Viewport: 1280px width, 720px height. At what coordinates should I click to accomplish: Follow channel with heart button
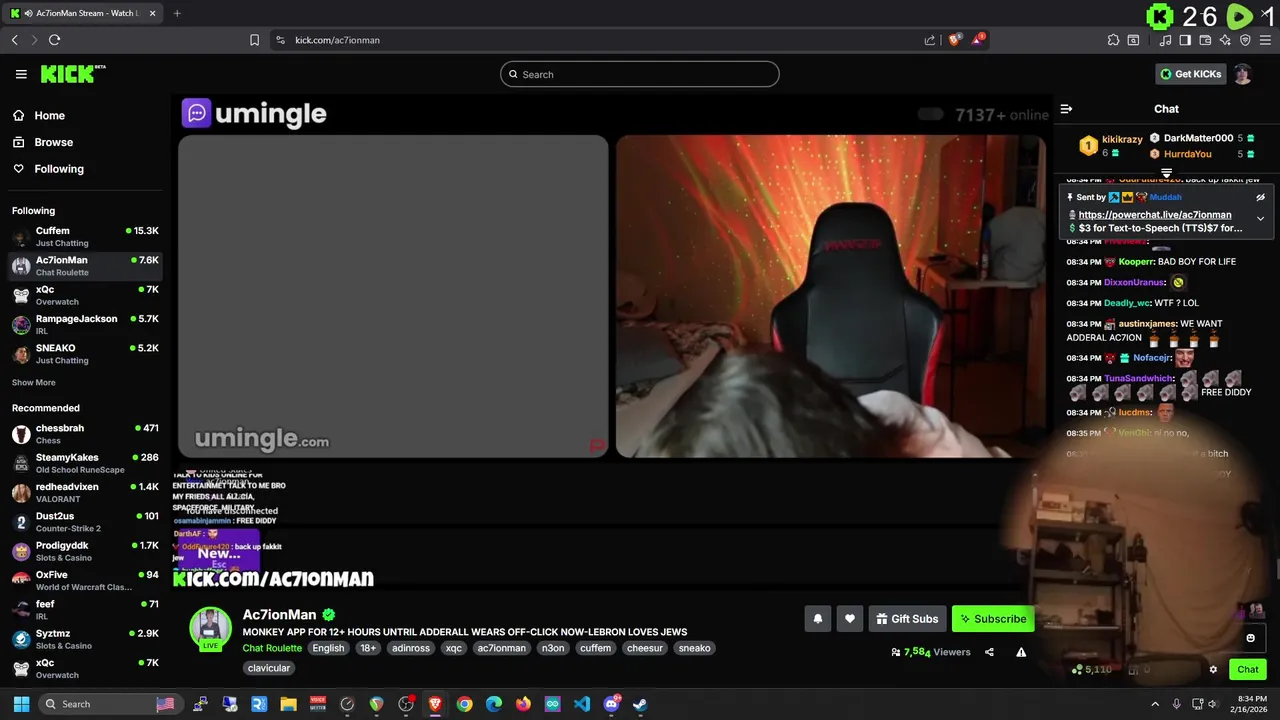tap(850, 619)
